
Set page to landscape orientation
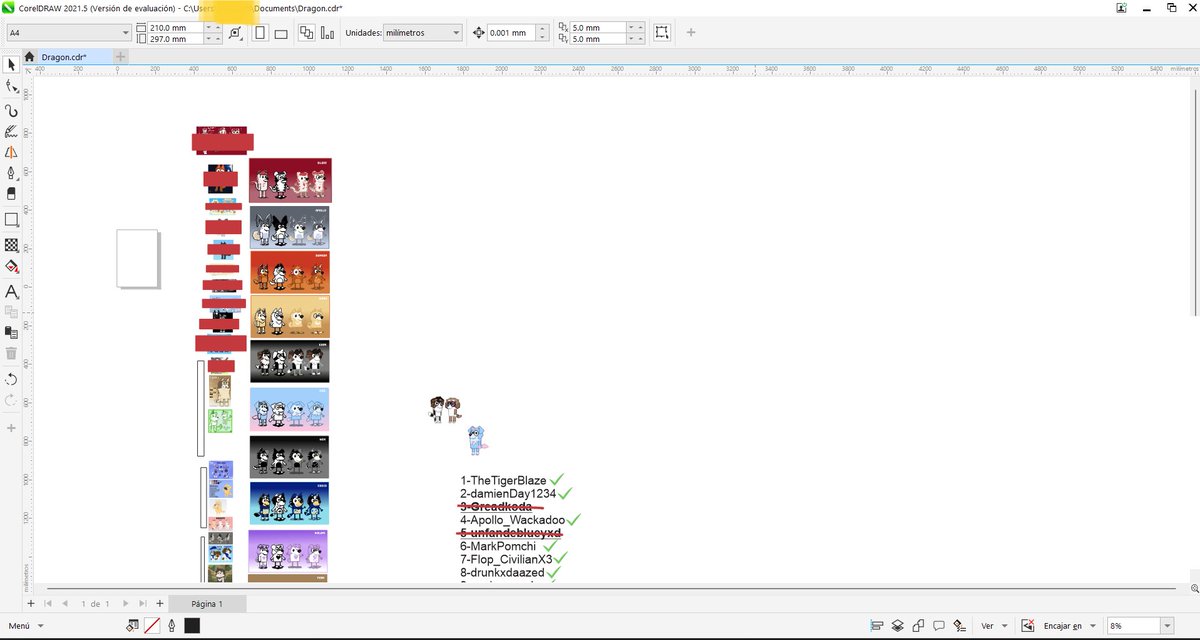[x=281, y=32]
